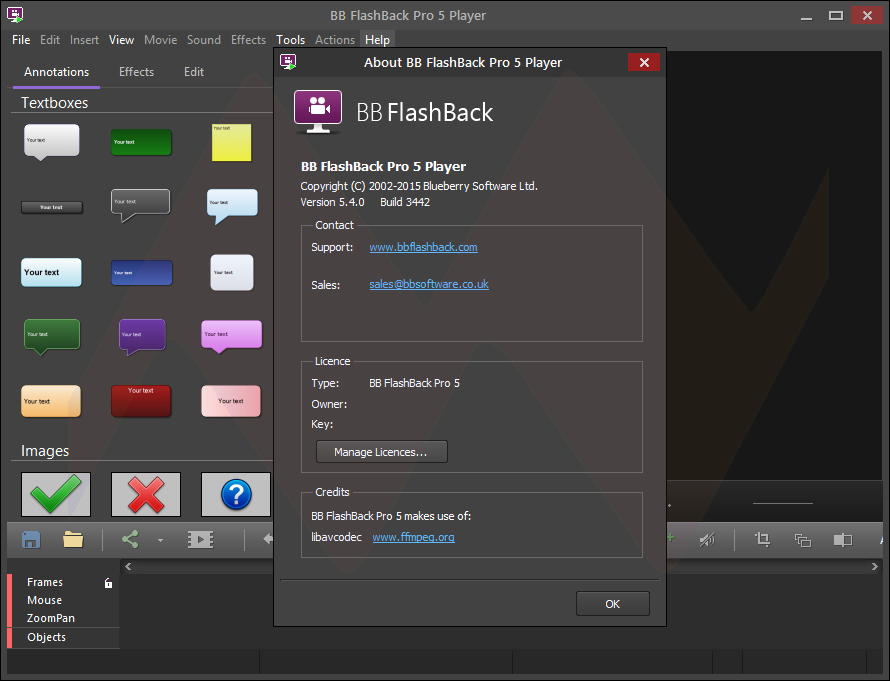
Task: Choose the yellow sticky note textbox
Action: [232, 142]
